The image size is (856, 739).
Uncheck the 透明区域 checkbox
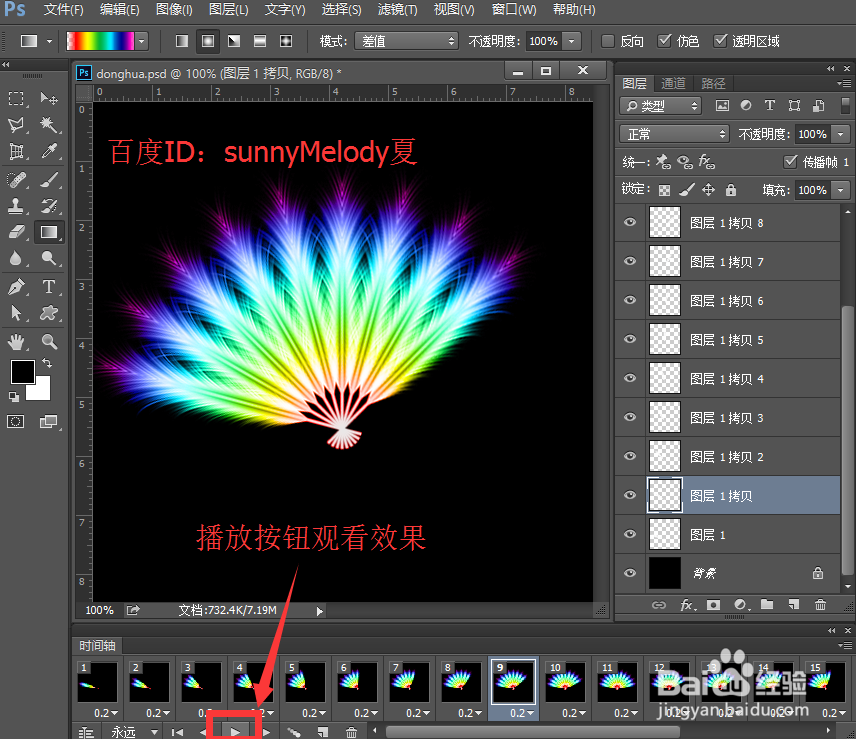(722, 41)
